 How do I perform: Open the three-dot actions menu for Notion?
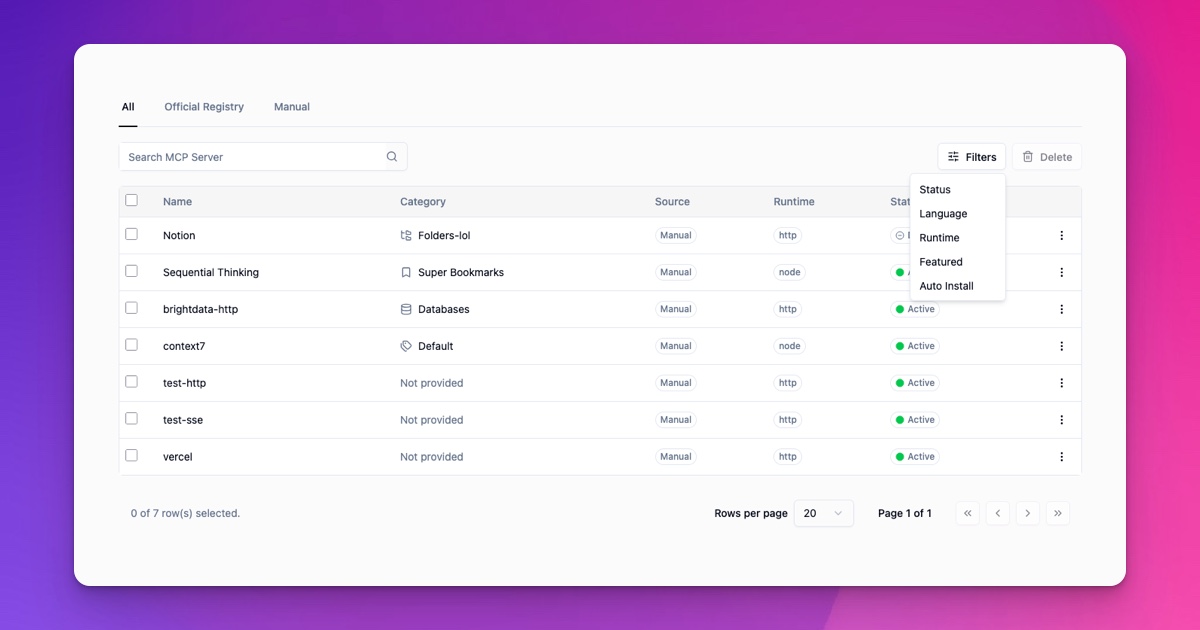click(1062, 235)
